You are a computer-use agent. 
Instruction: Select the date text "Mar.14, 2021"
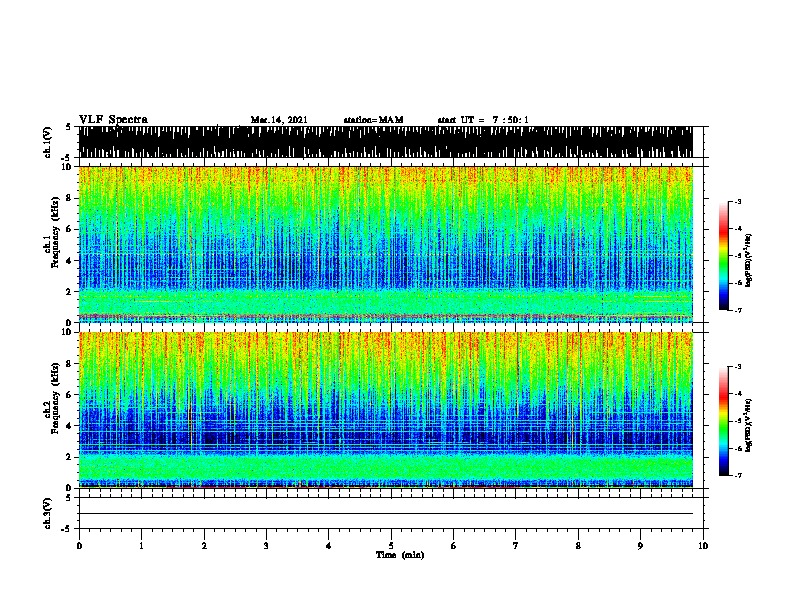pyautogui.click(x=279, y=120)
